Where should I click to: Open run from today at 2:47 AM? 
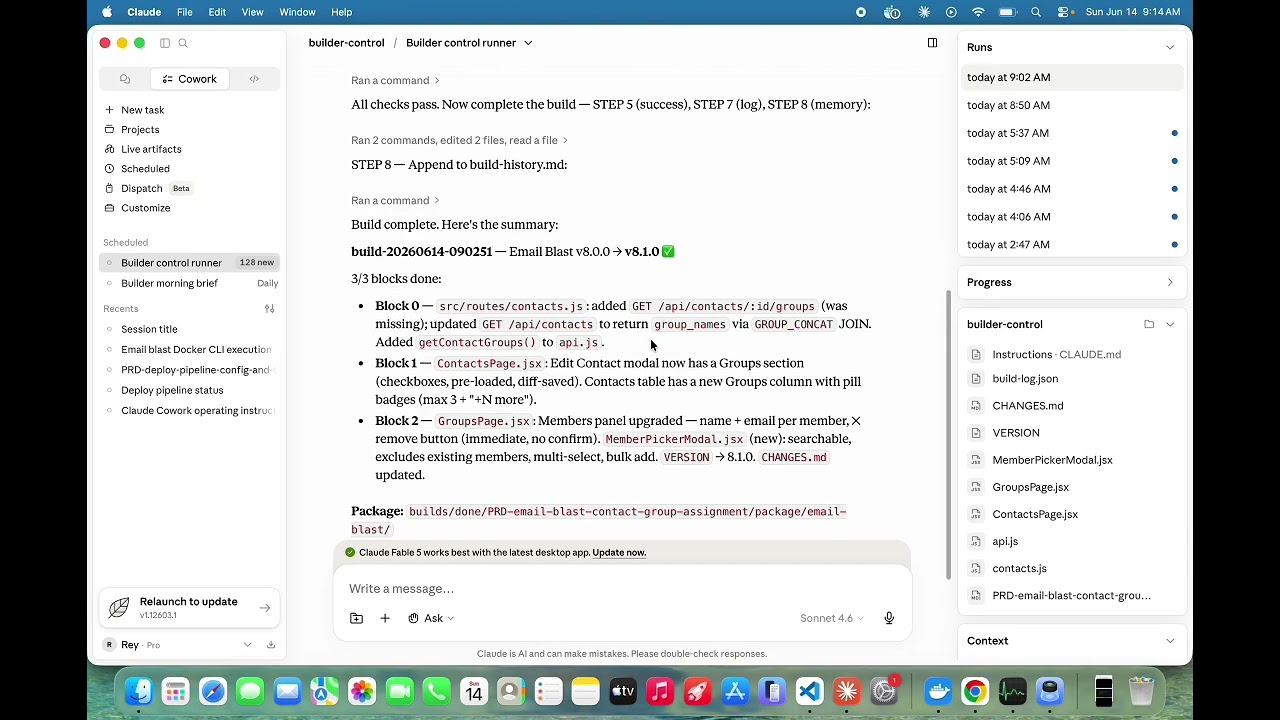(1072, 245)
